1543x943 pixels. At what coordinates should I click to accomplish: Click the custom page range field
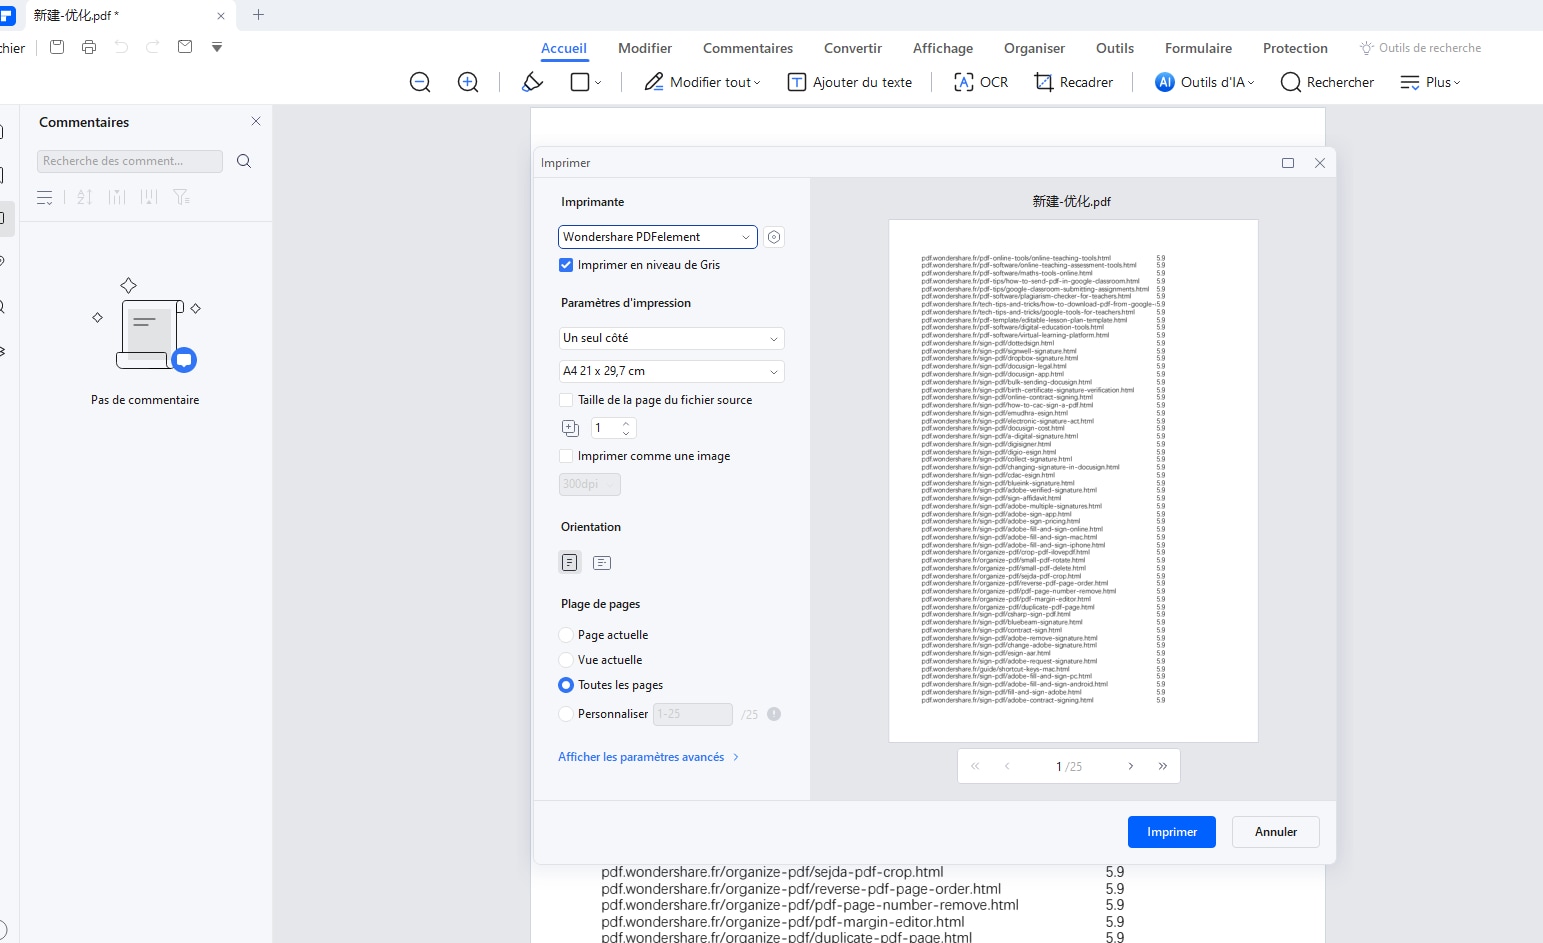[693, 714]
